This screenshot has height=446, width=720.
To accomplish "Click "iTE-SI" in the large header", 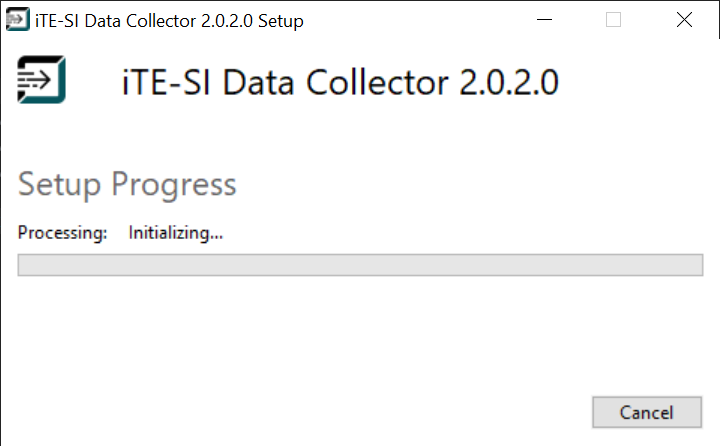I will [164, 81].
